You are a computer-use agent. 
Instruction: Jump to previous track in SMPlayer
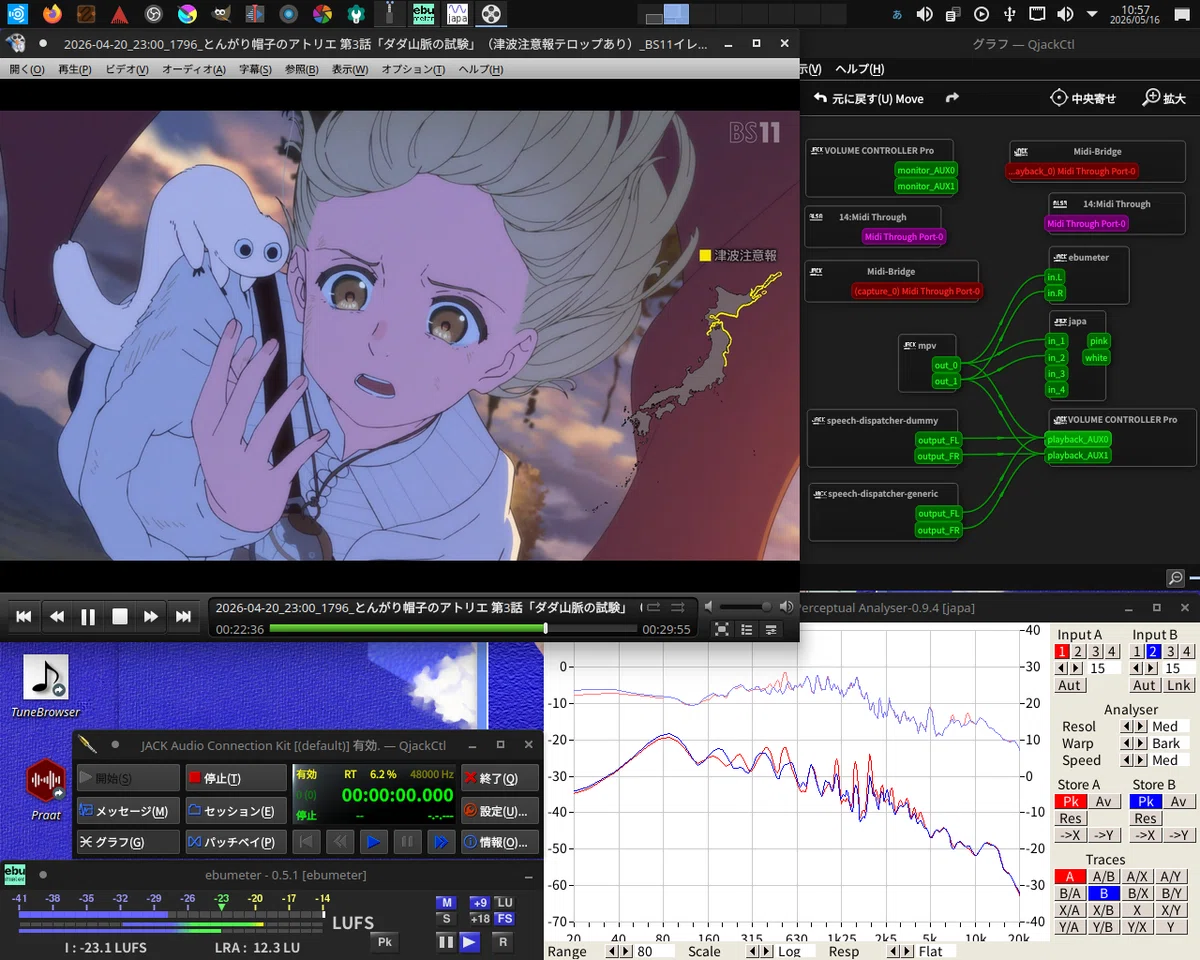coord(24,617)
